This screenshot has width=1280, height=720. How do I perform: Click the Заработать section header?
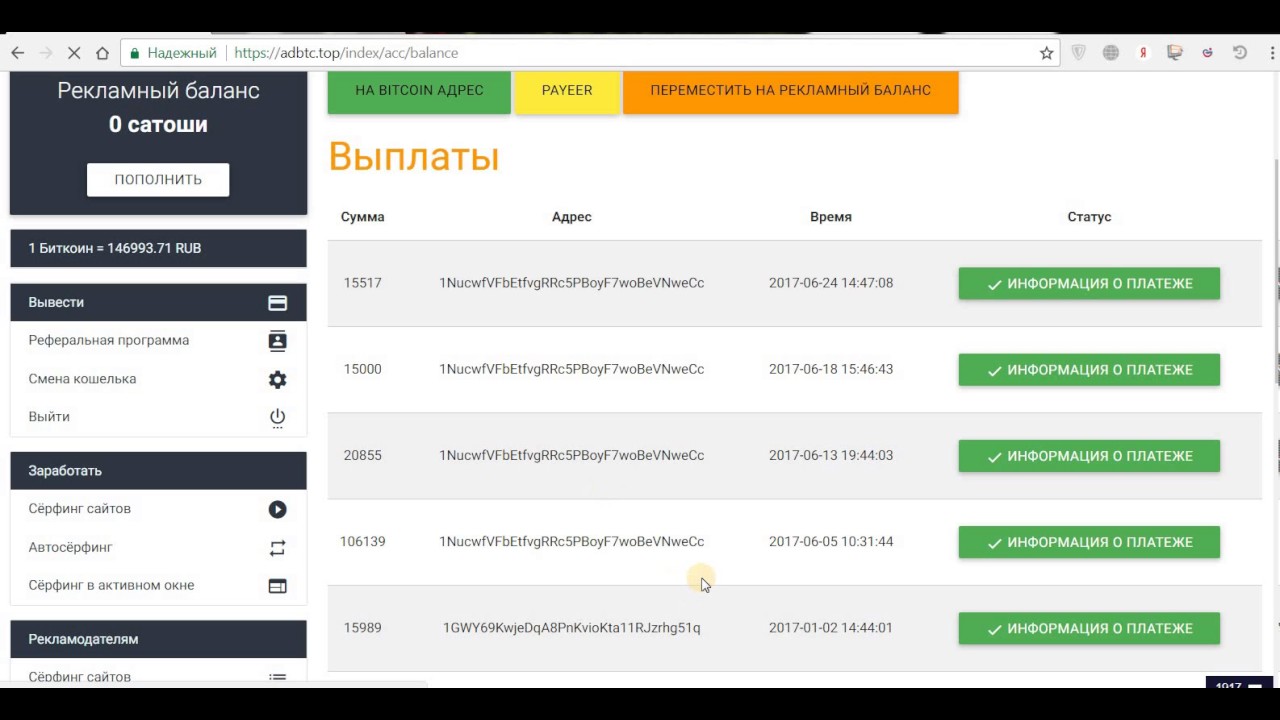click(158, 471)
